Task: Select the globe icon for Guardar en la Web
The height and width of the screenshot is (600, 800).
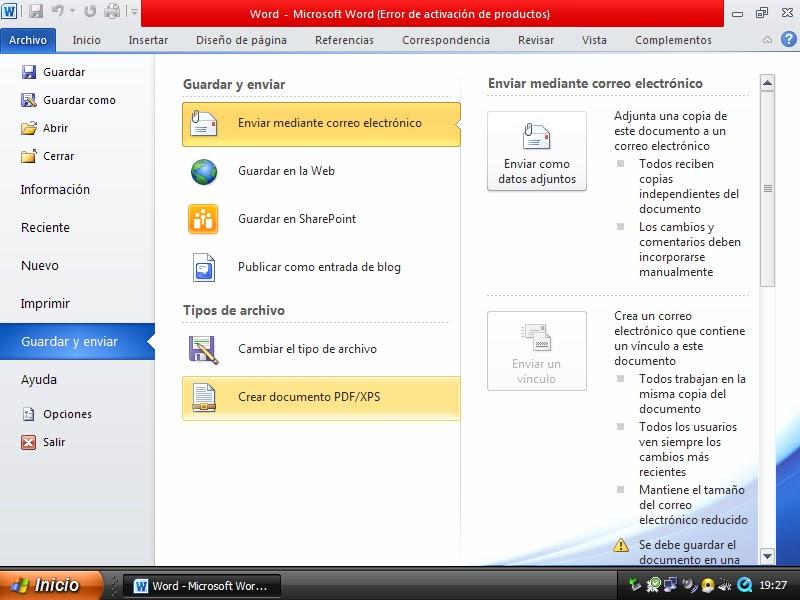Action: point(203,172)
